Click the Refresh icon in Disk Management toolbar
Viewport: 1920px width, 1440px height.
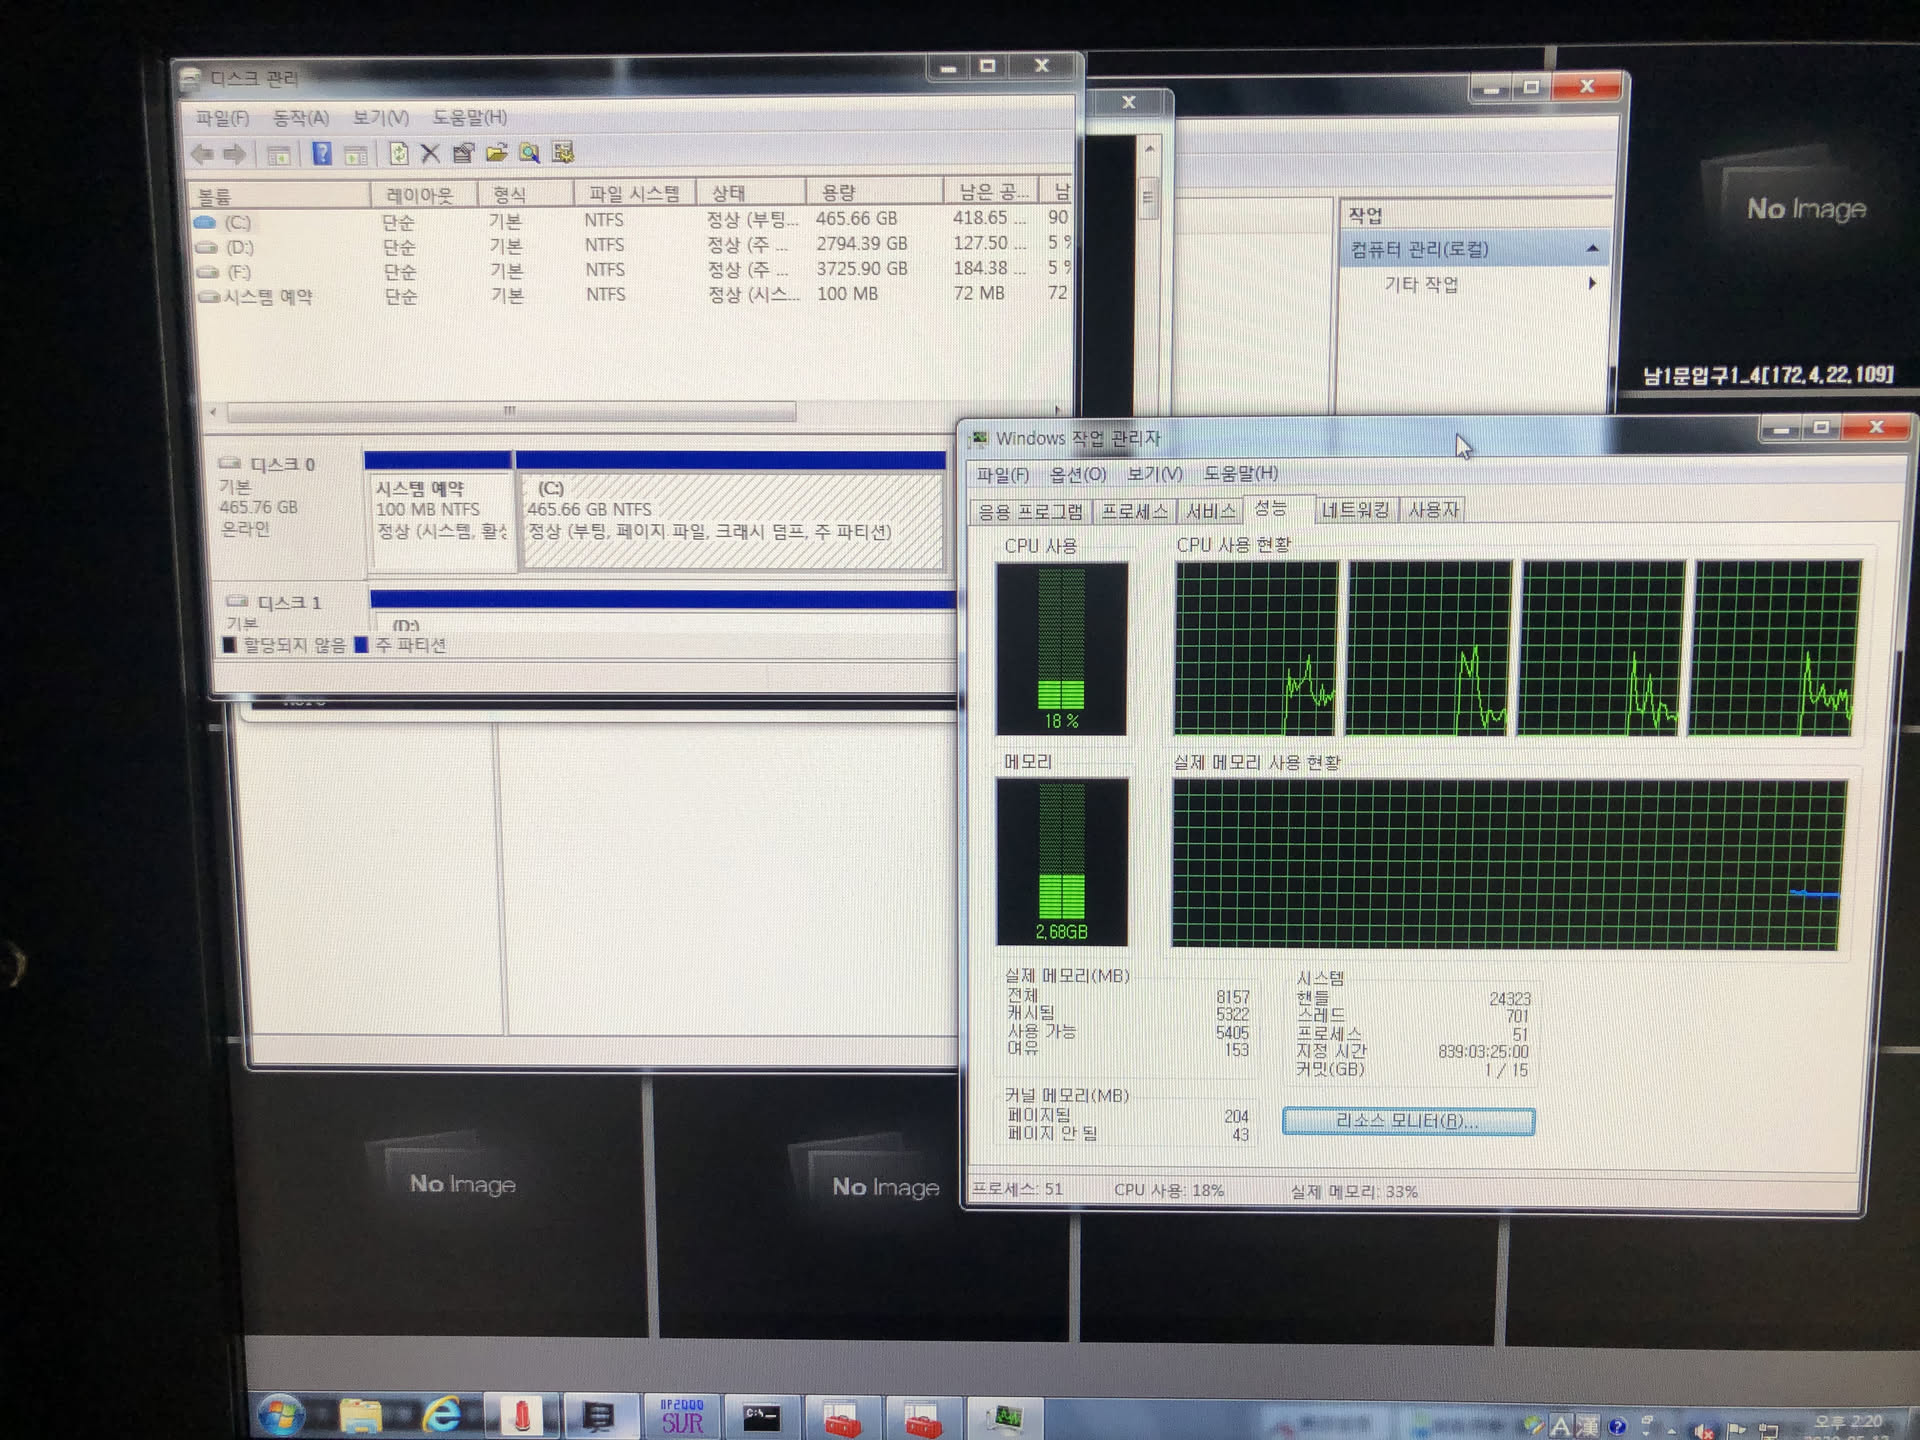click(x=398, y=153)
